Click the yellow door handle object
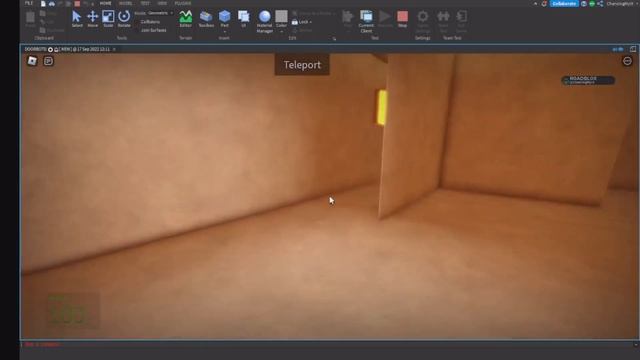The height and width of the screenshot is (360, 640). click(x=382, y=107)
